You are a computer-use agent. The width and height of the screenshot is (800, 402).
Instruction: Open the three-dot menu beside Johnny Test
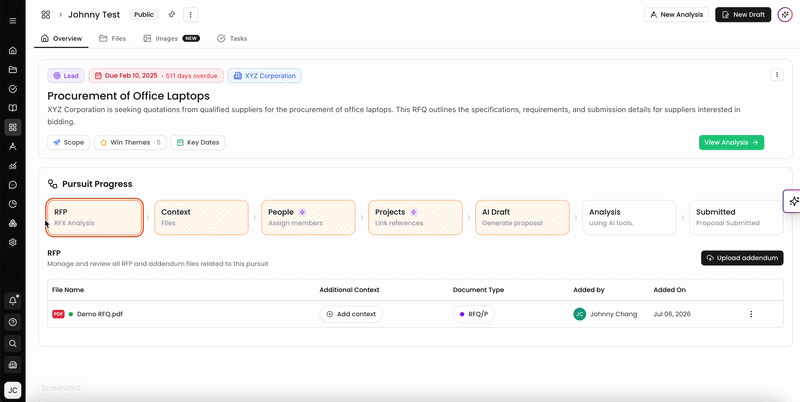(191, 15)
